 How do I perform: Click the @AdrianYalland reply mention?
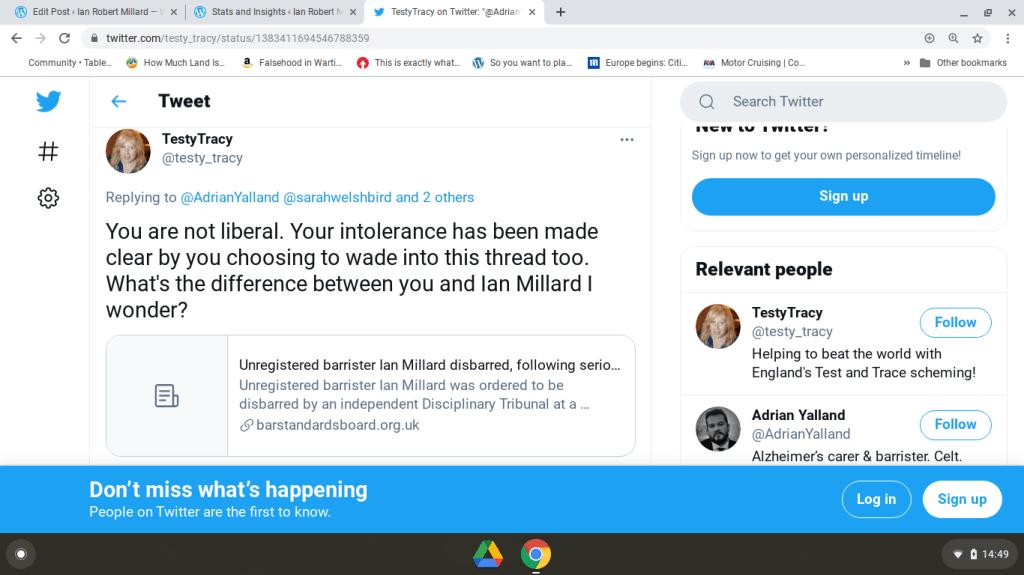(x=229, y=197)
